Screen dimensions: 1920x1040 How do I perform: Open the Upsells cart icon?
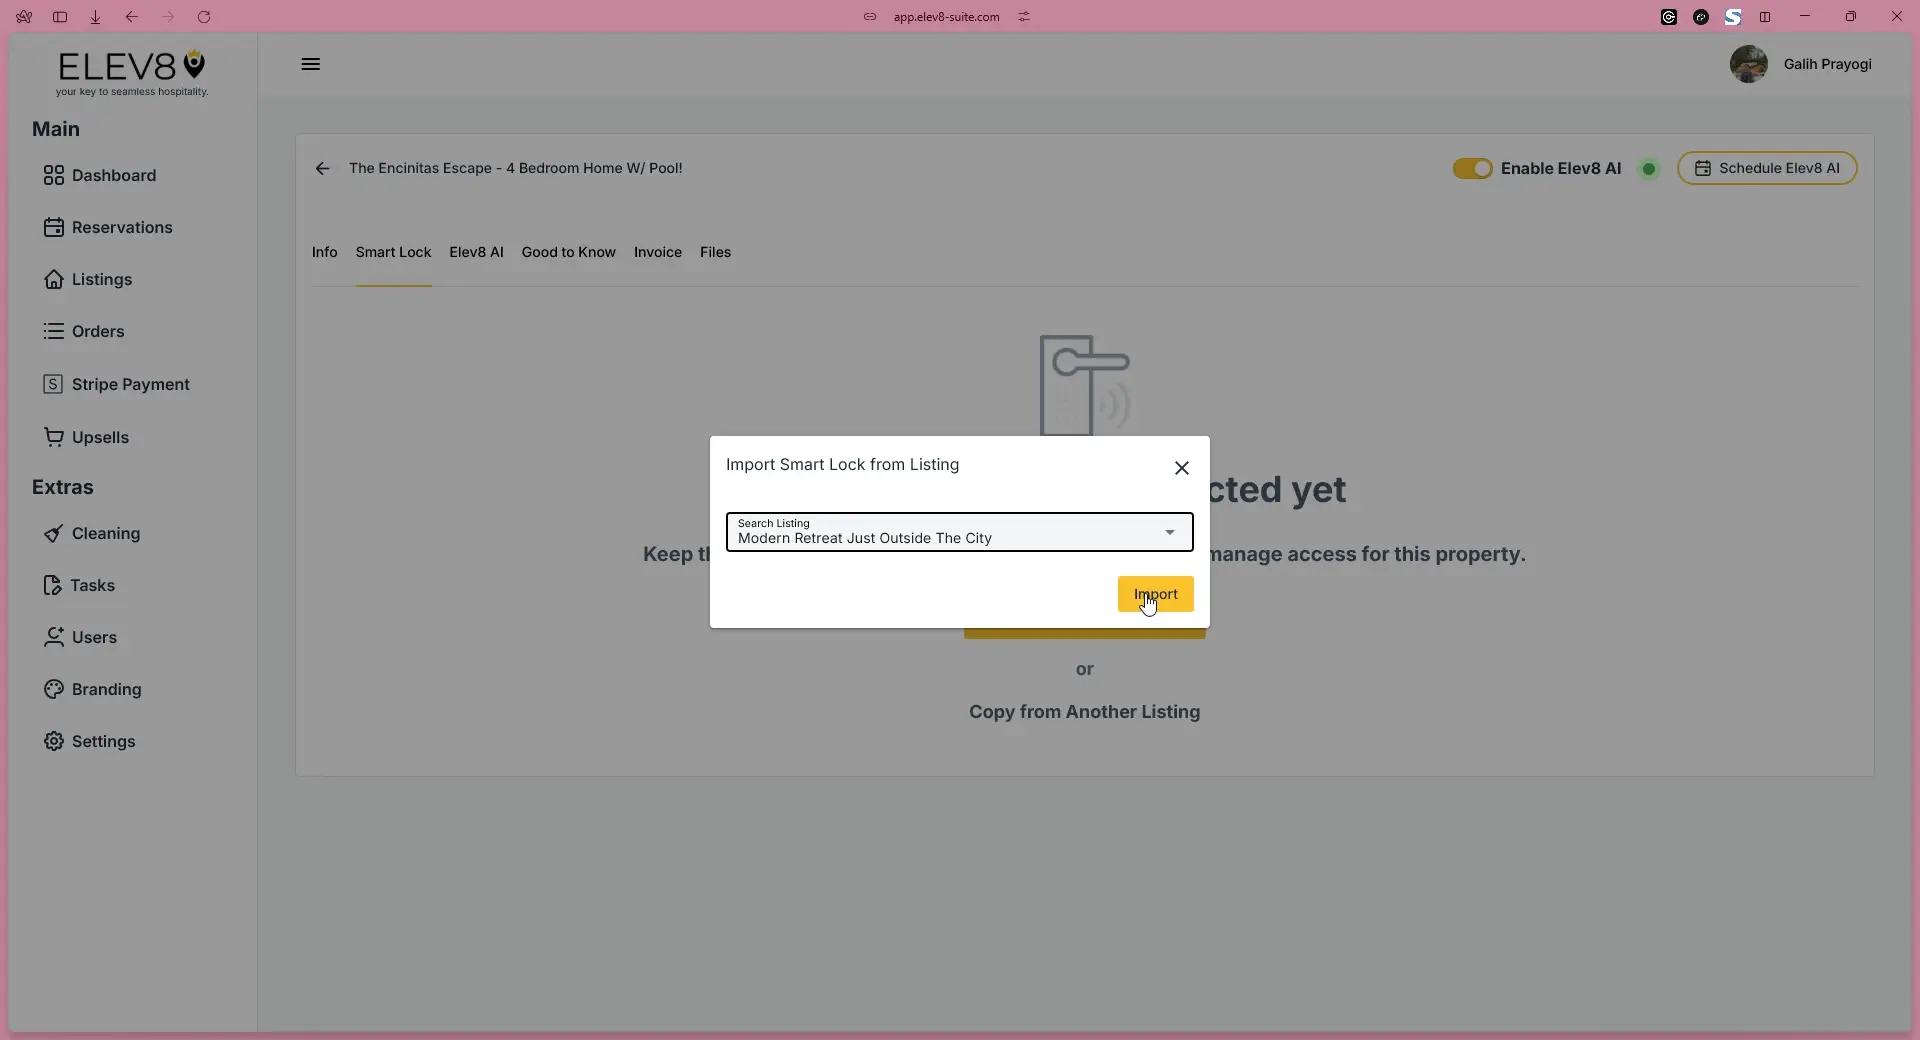(x=55, y=437)
